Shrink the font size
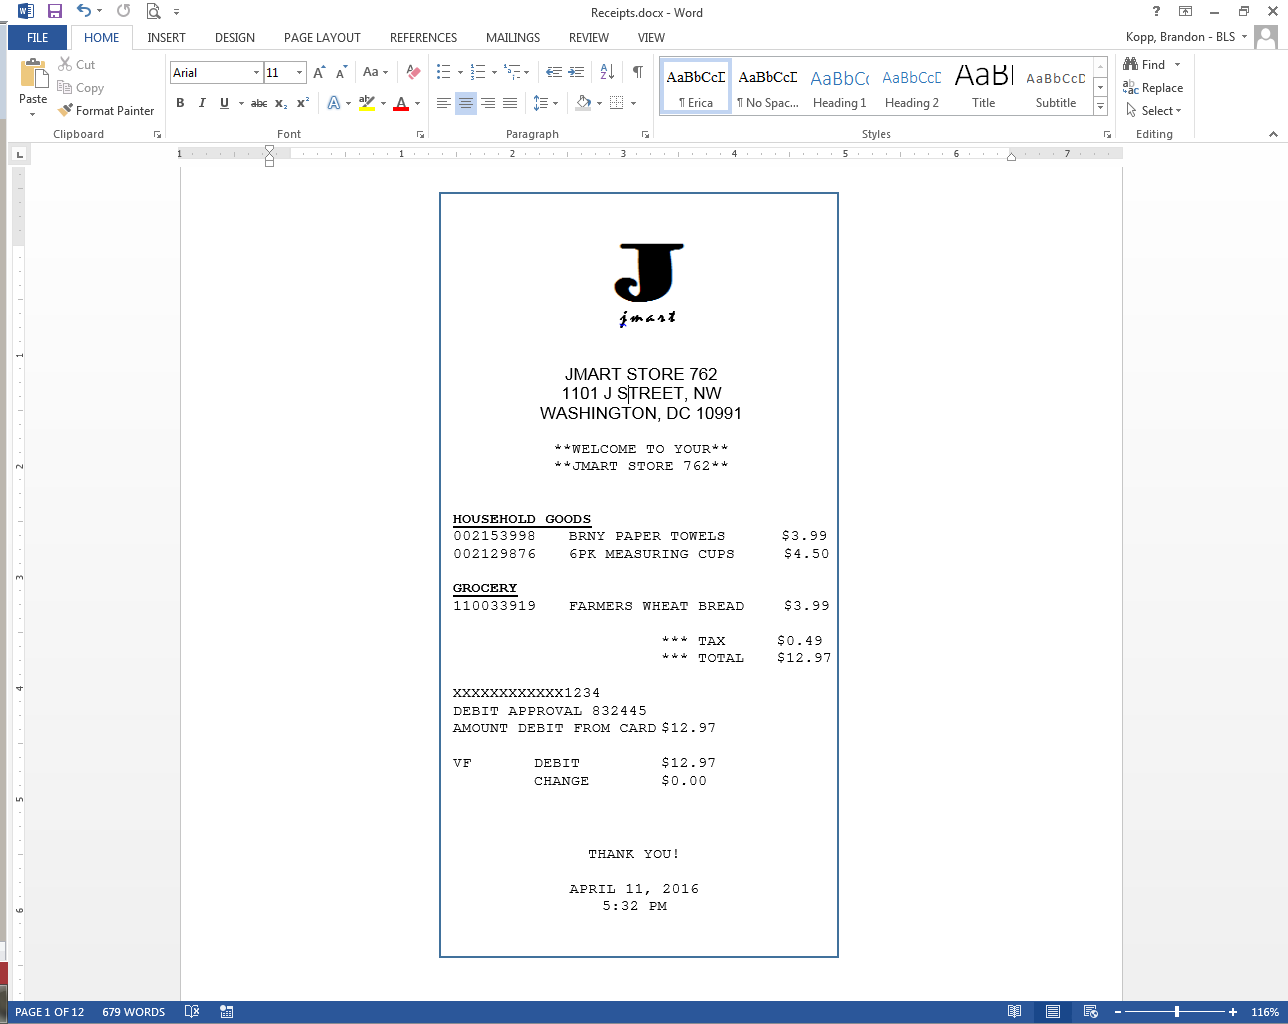 (341, 73)
